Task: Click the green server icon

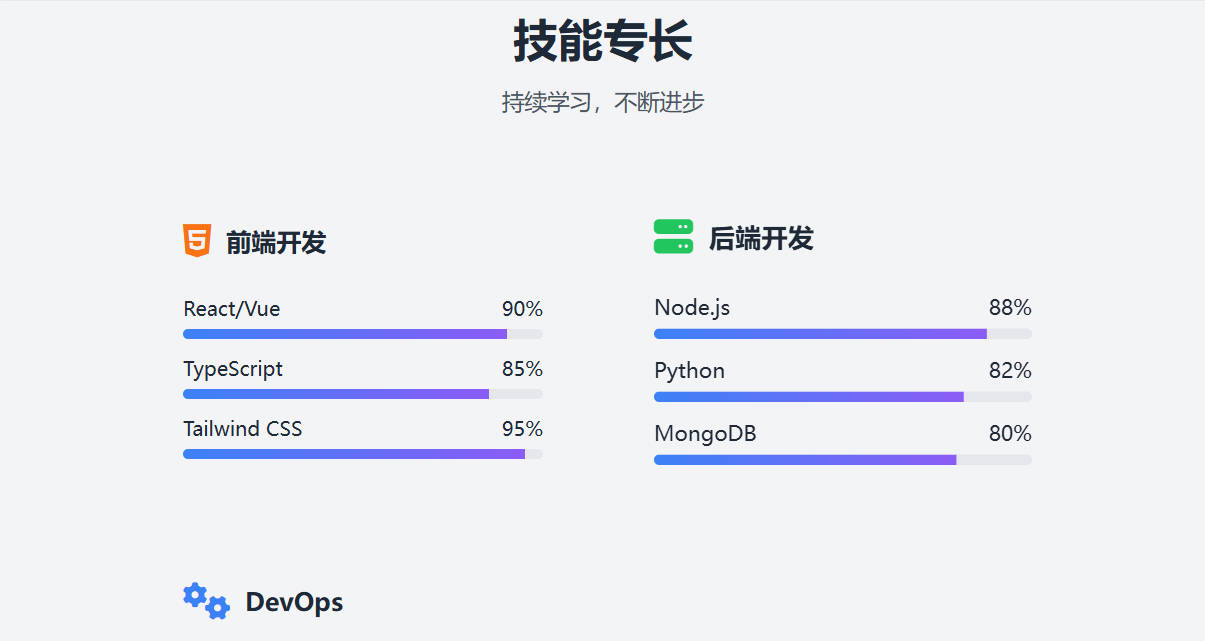Action: pos(673,237)
